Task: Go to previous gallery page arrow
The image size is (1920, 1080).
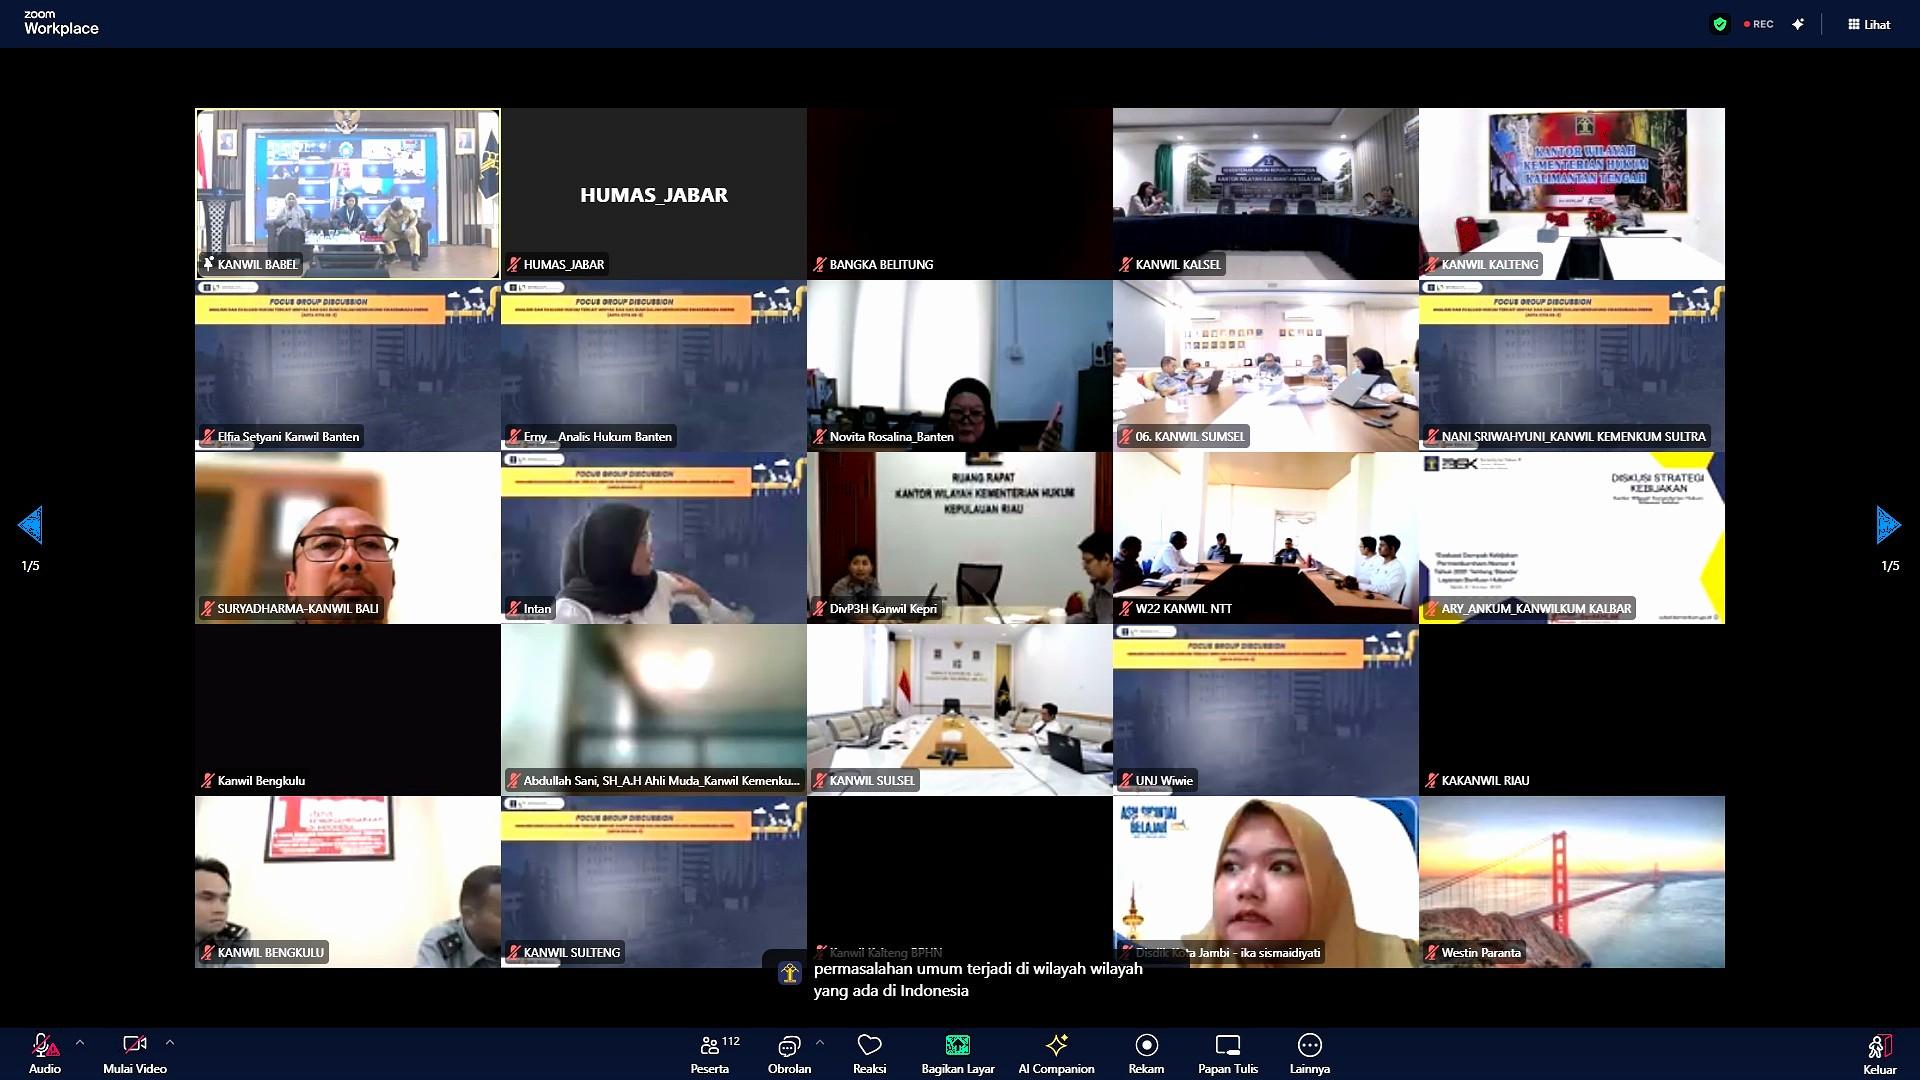Action: click(30, 525)
